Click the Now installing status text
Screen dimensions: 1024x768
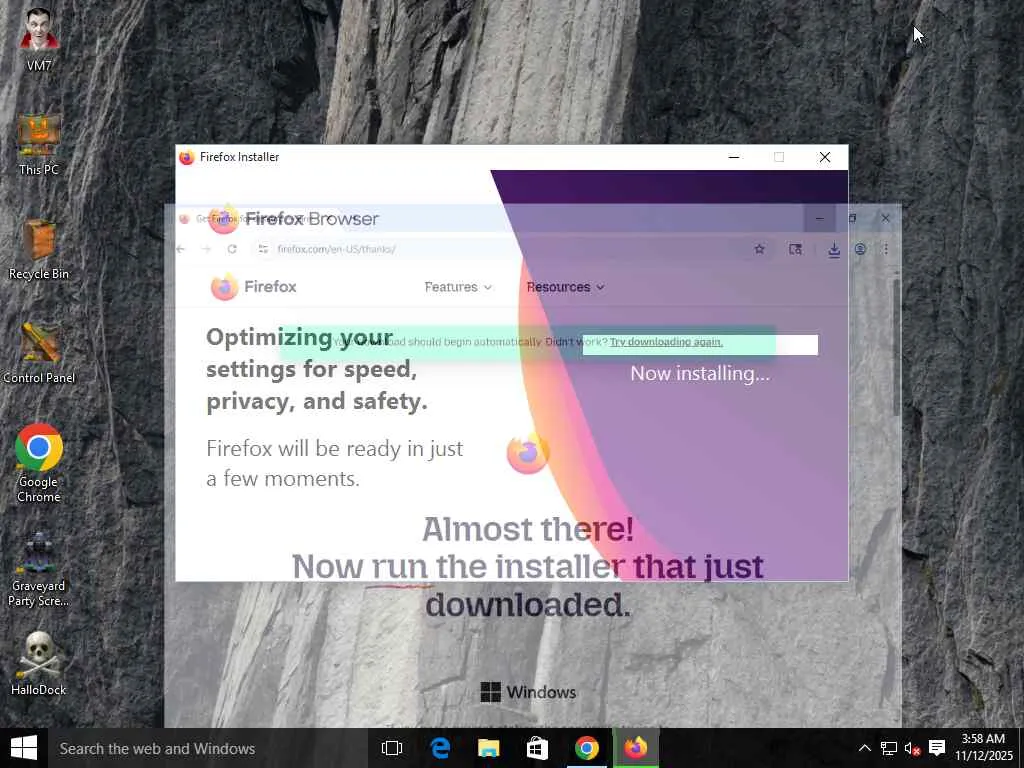click(700, 374)
